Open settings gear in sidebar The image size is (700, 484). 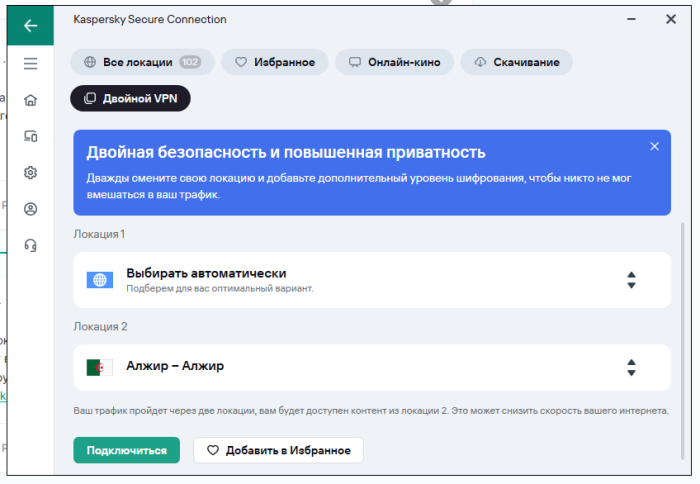30,172
